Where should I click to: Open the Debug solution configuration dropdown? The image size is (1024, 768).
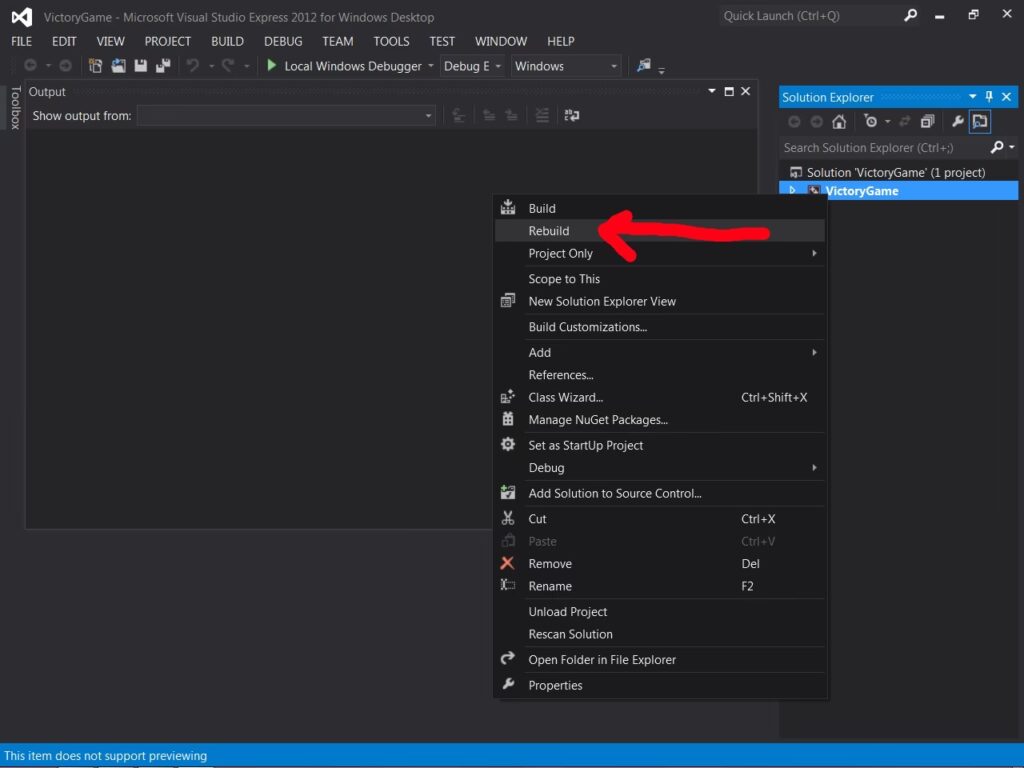472,66
